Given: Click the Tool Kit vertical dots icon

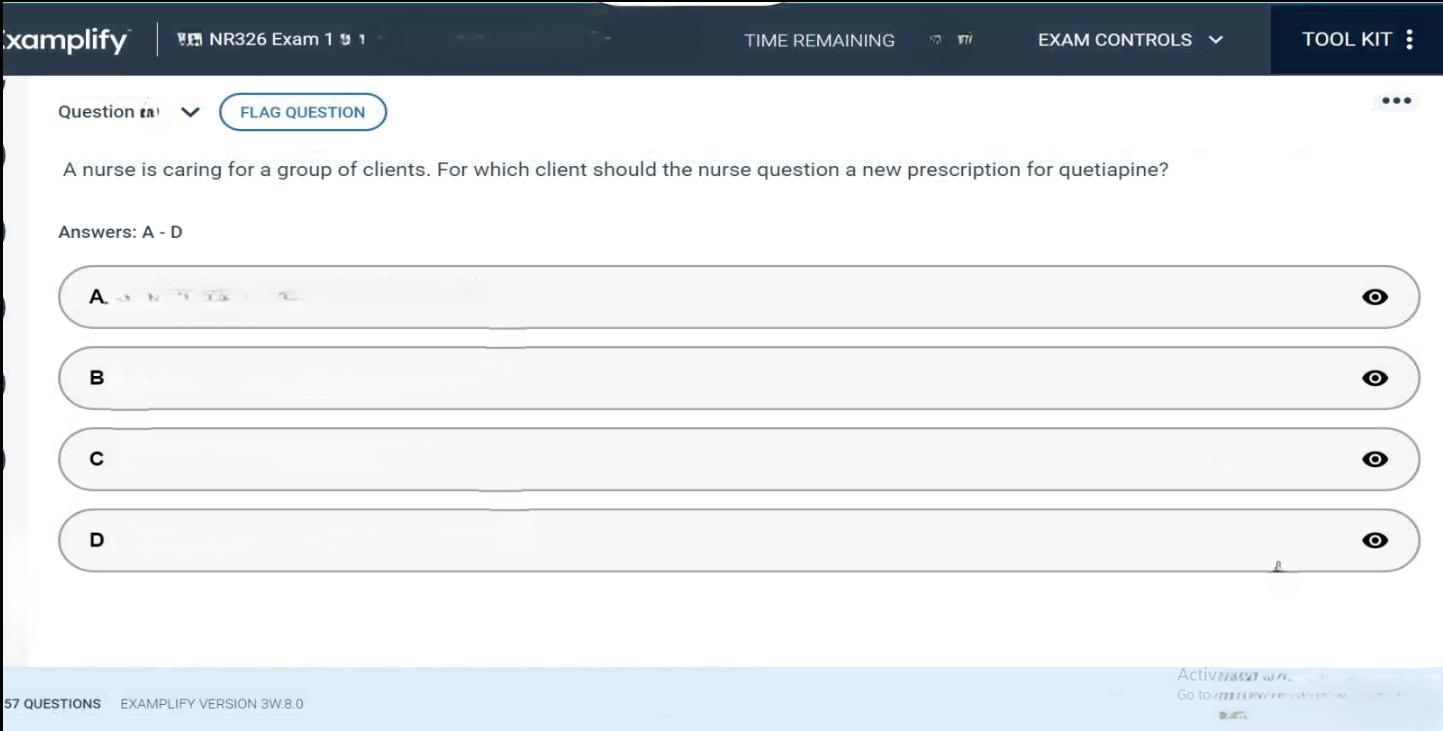Looking at the screenshot, I should (x=1410, y=40).
